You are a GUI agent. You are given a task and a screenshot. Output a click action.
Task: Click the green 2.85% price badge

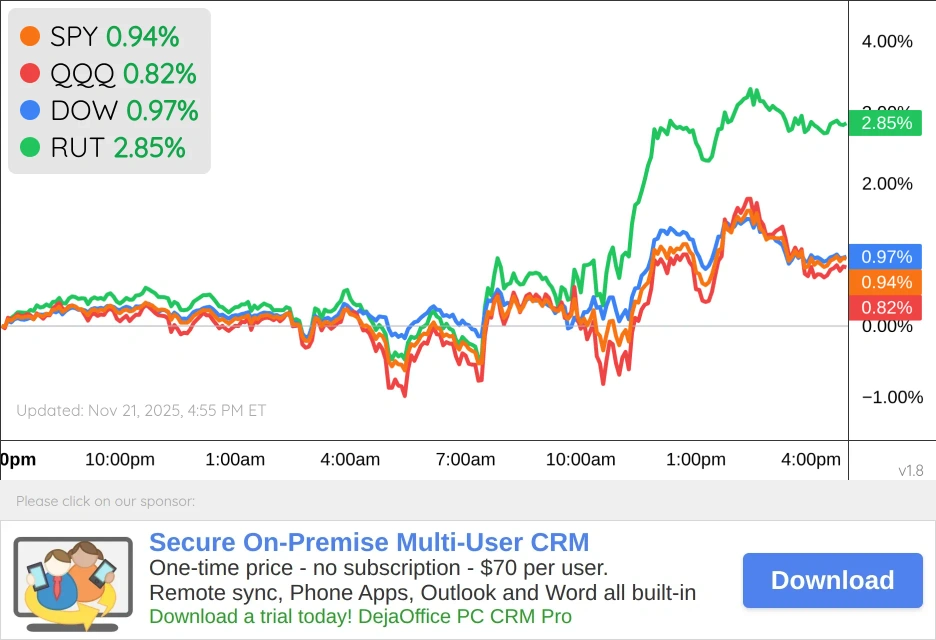(886, 123)
